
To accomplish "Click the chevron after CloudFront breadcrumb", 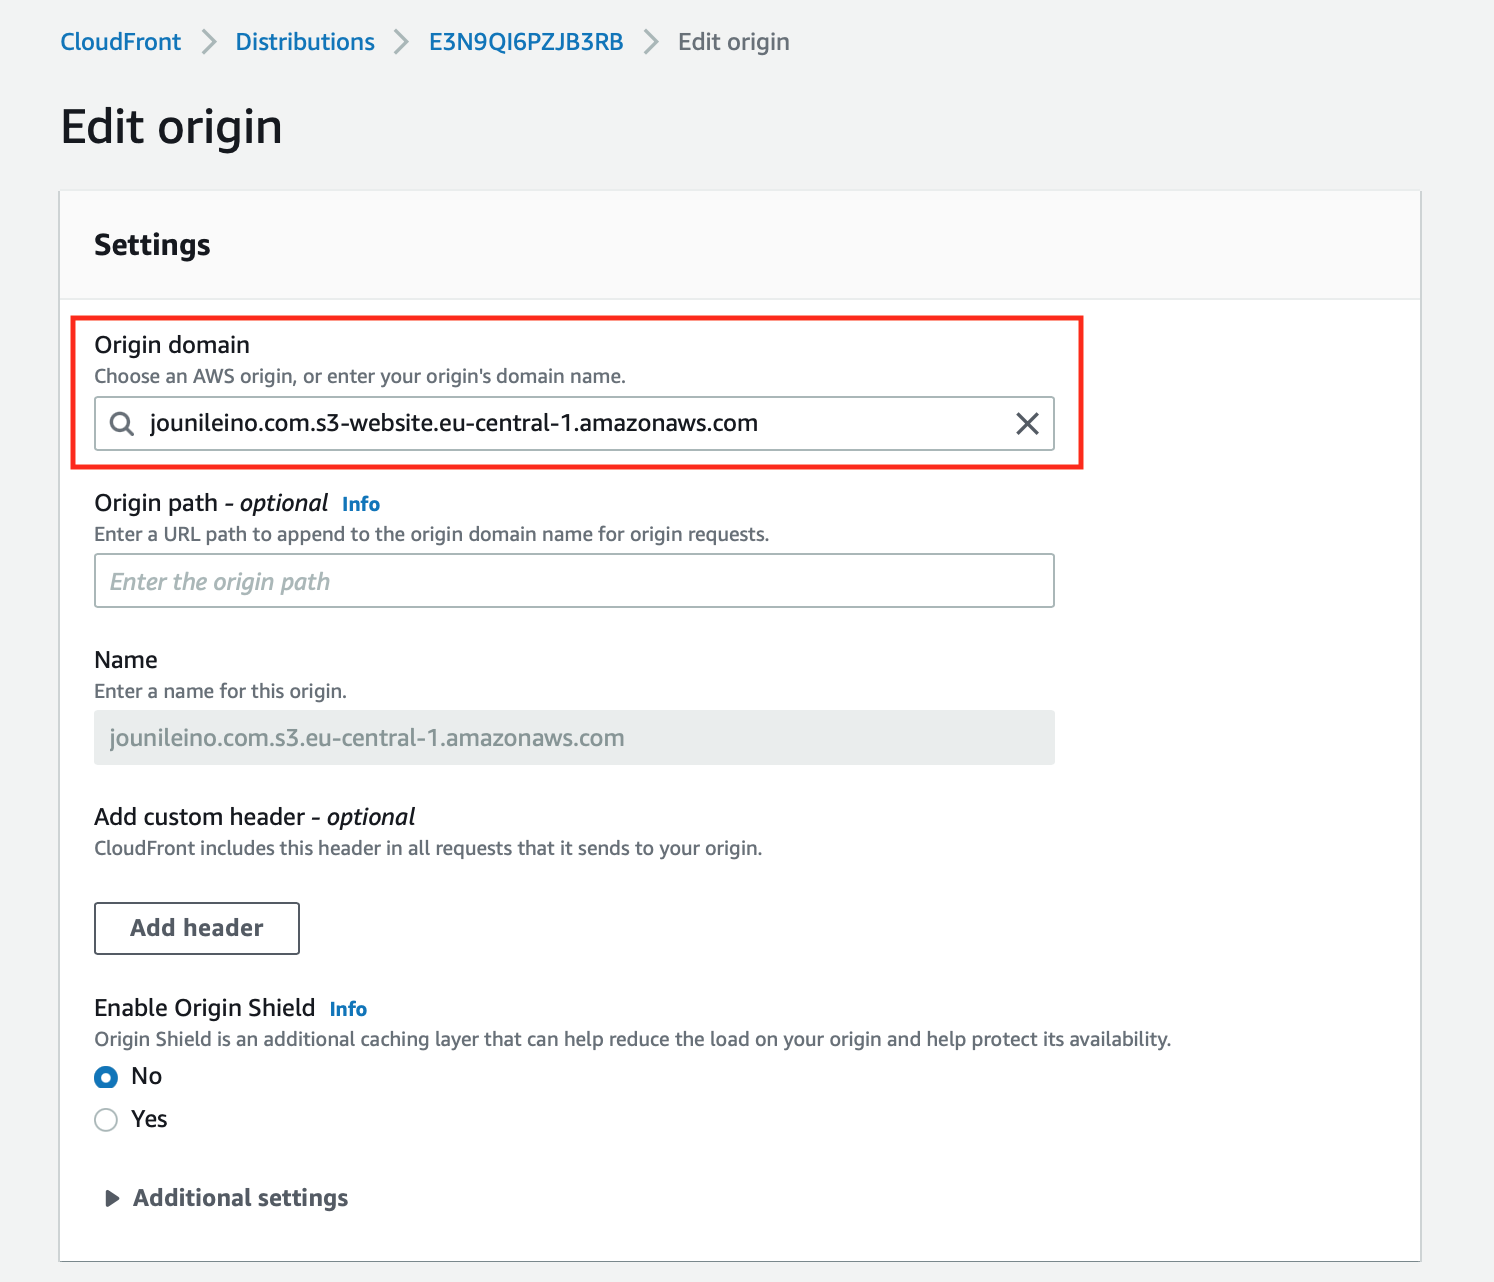I will tap(209, 42).
